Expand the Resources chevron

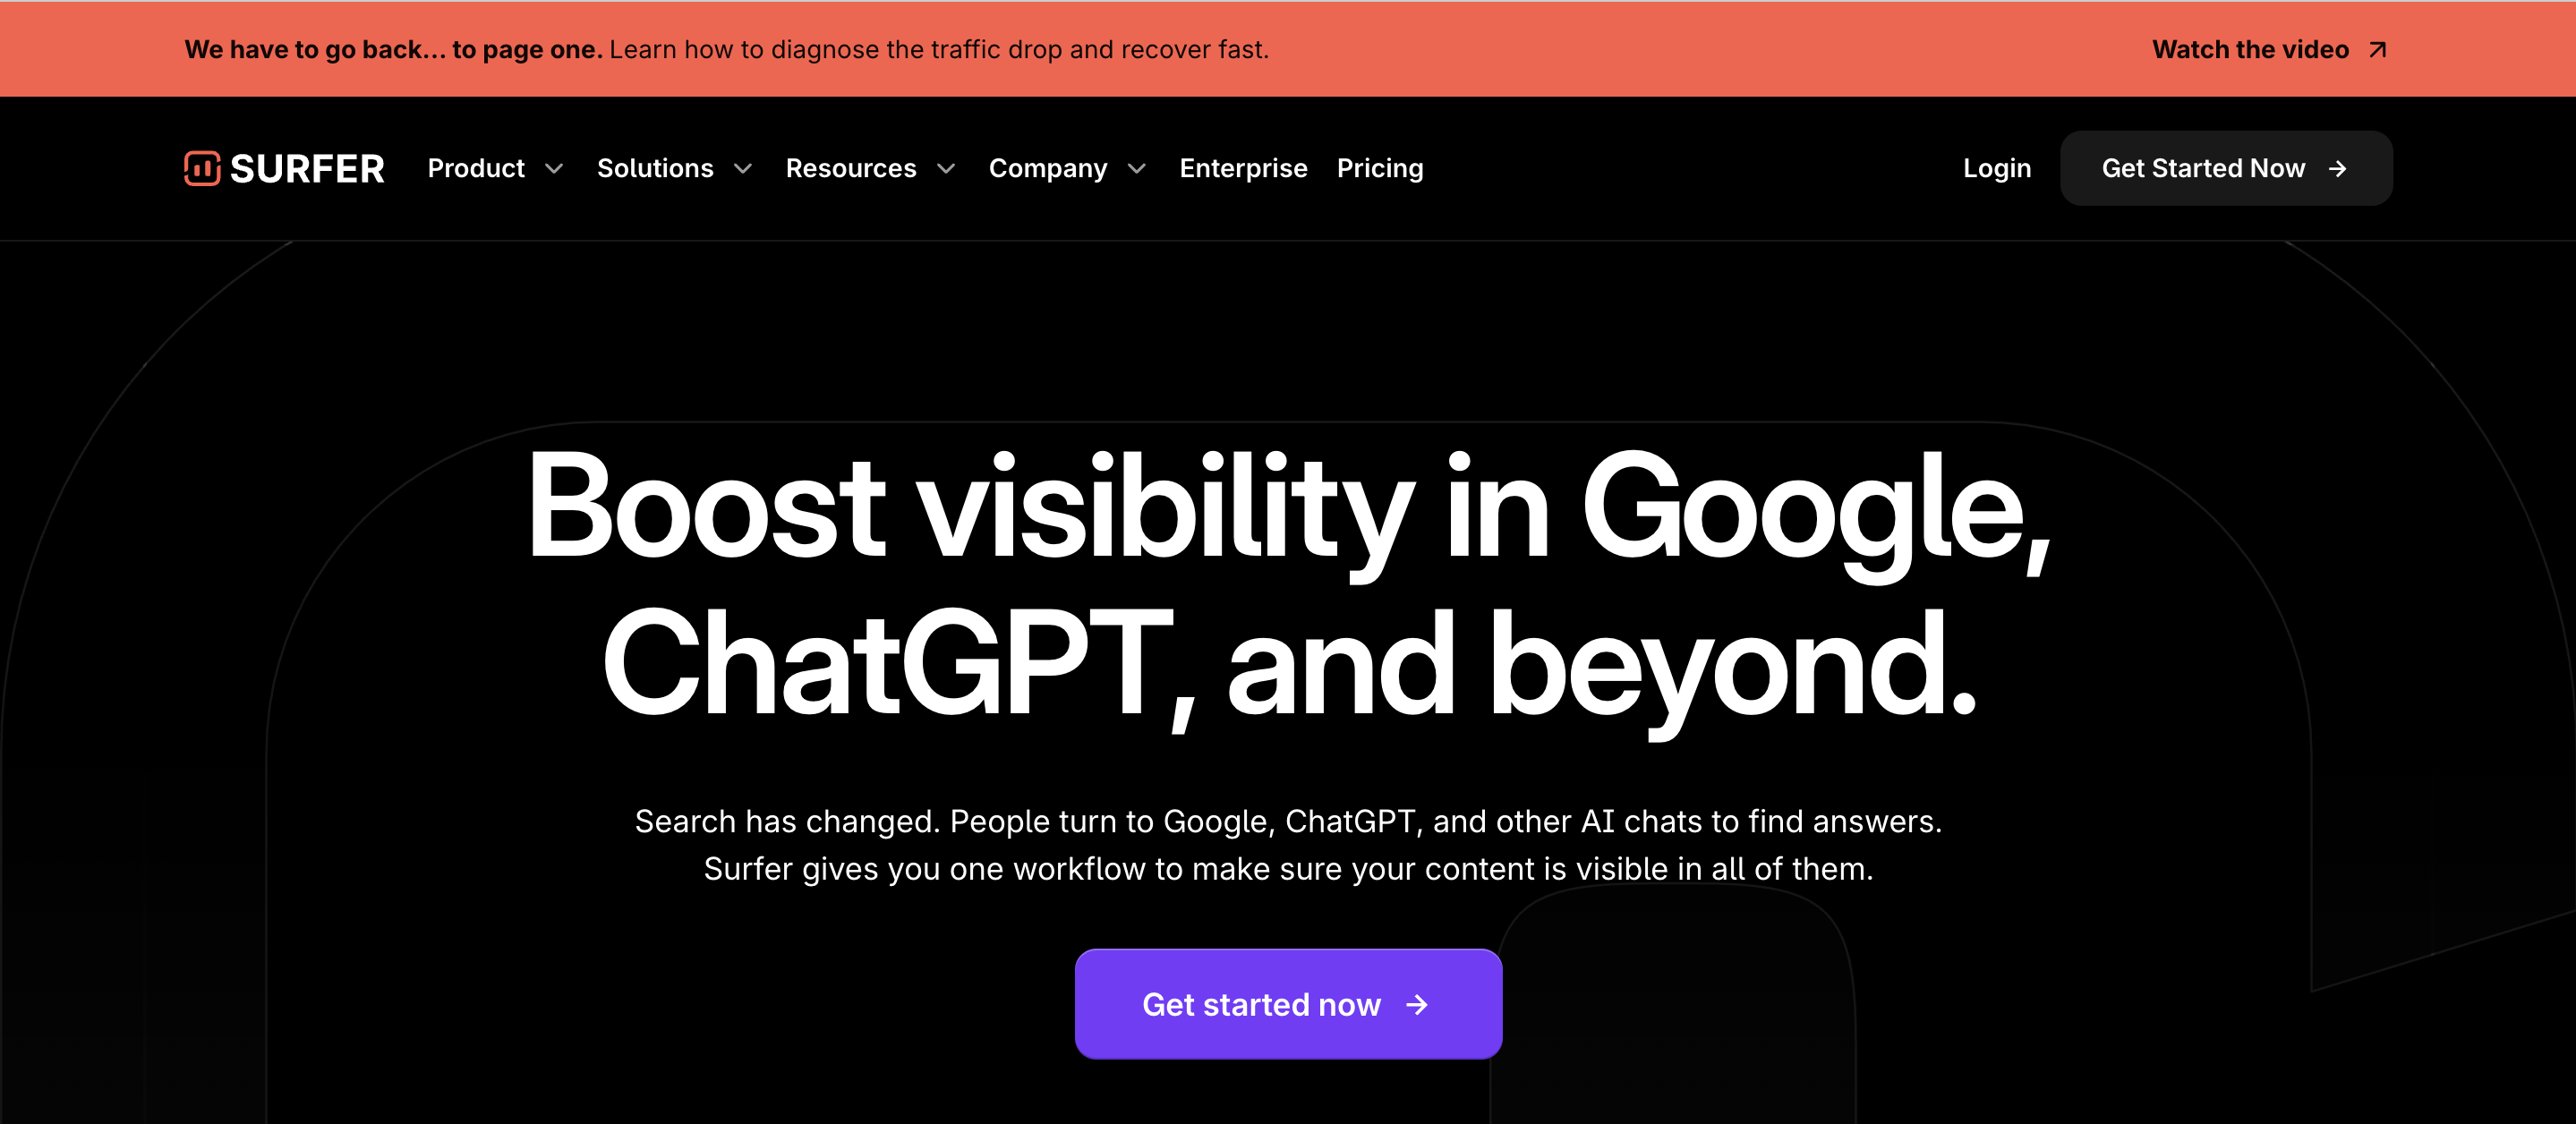pos(946,169)
